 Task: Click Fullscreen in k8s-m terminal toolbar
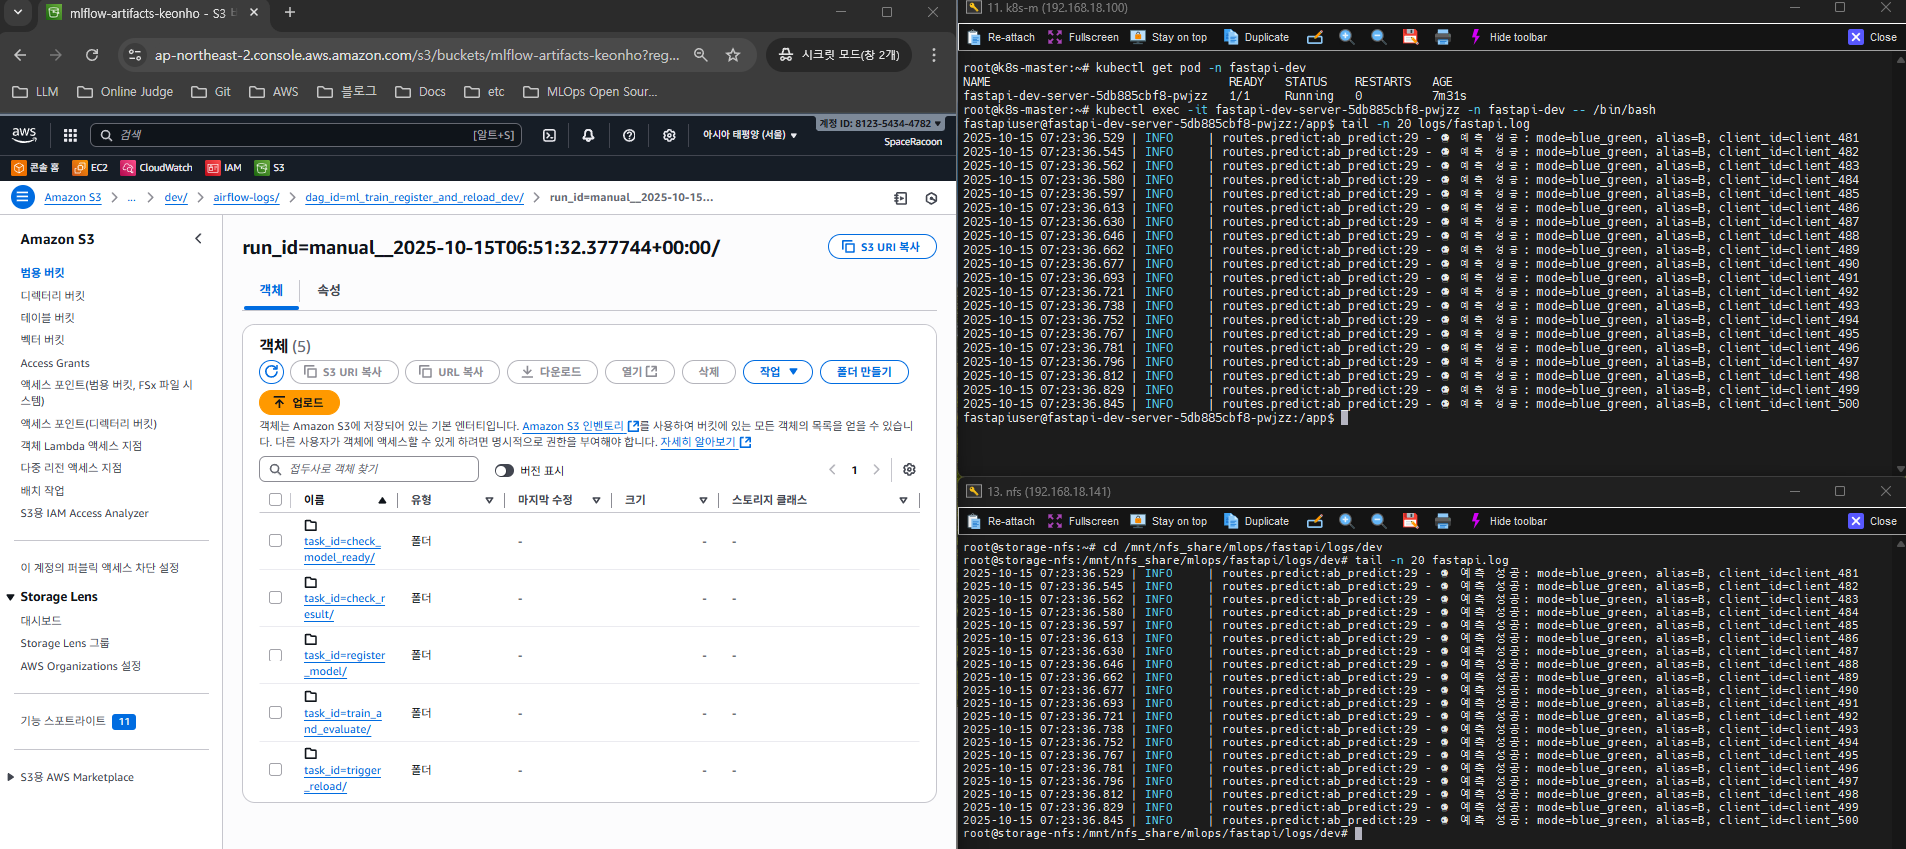pyautogui.click(x=1083, y=37)
